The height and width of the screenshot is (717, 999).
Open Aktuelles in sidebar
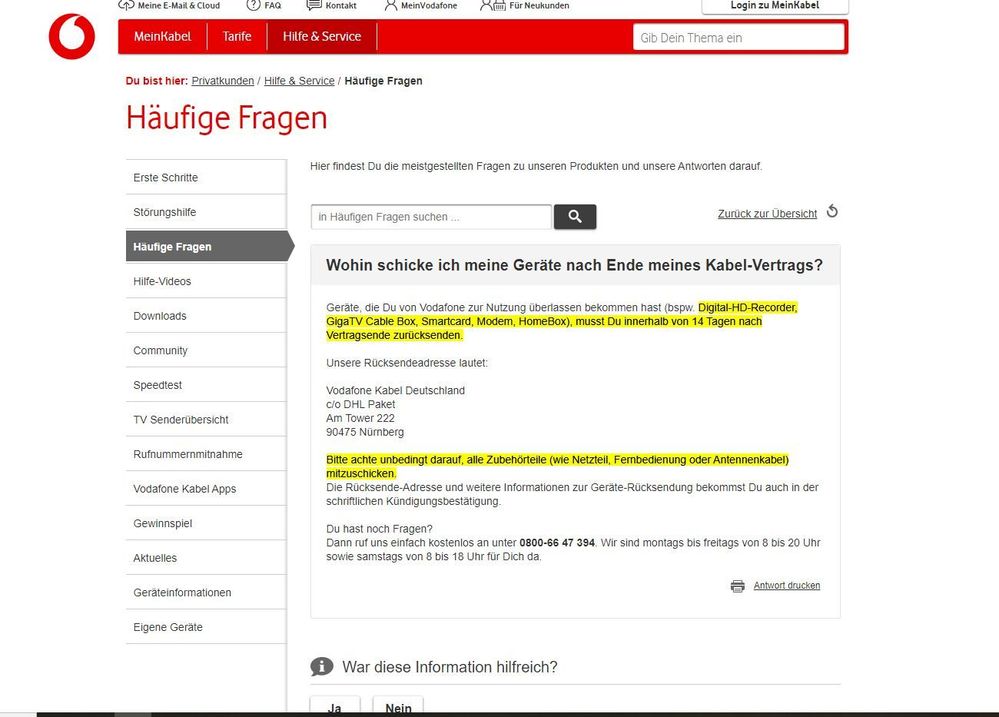click(206, 558)
